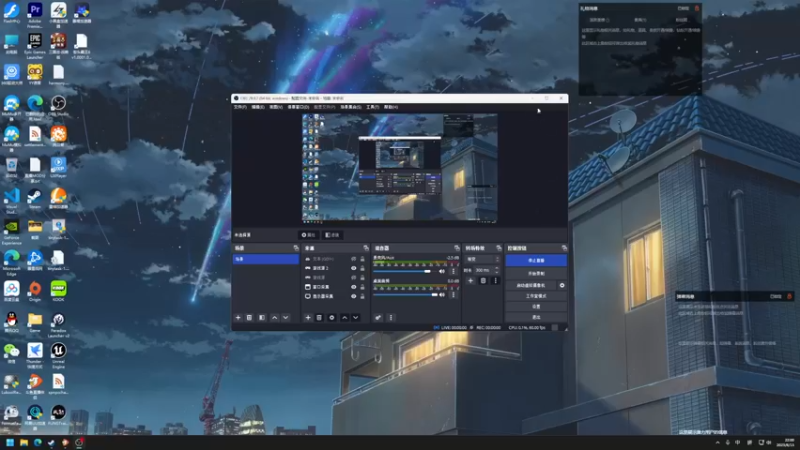Remove the scene transition with trash icon
The width and height of the screenshot is (800, 450).
coord(483,281)
